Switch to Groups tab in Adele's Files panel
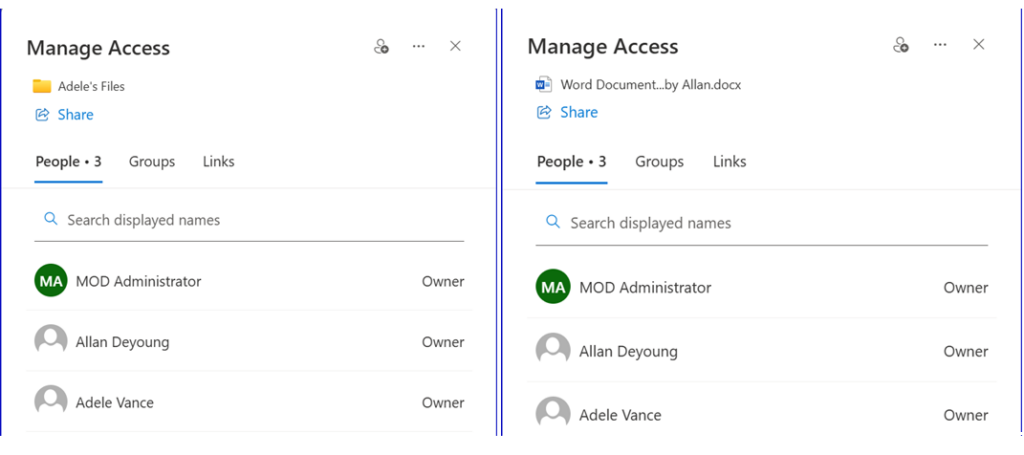The image size is (1024, 455). pos(152,162)
